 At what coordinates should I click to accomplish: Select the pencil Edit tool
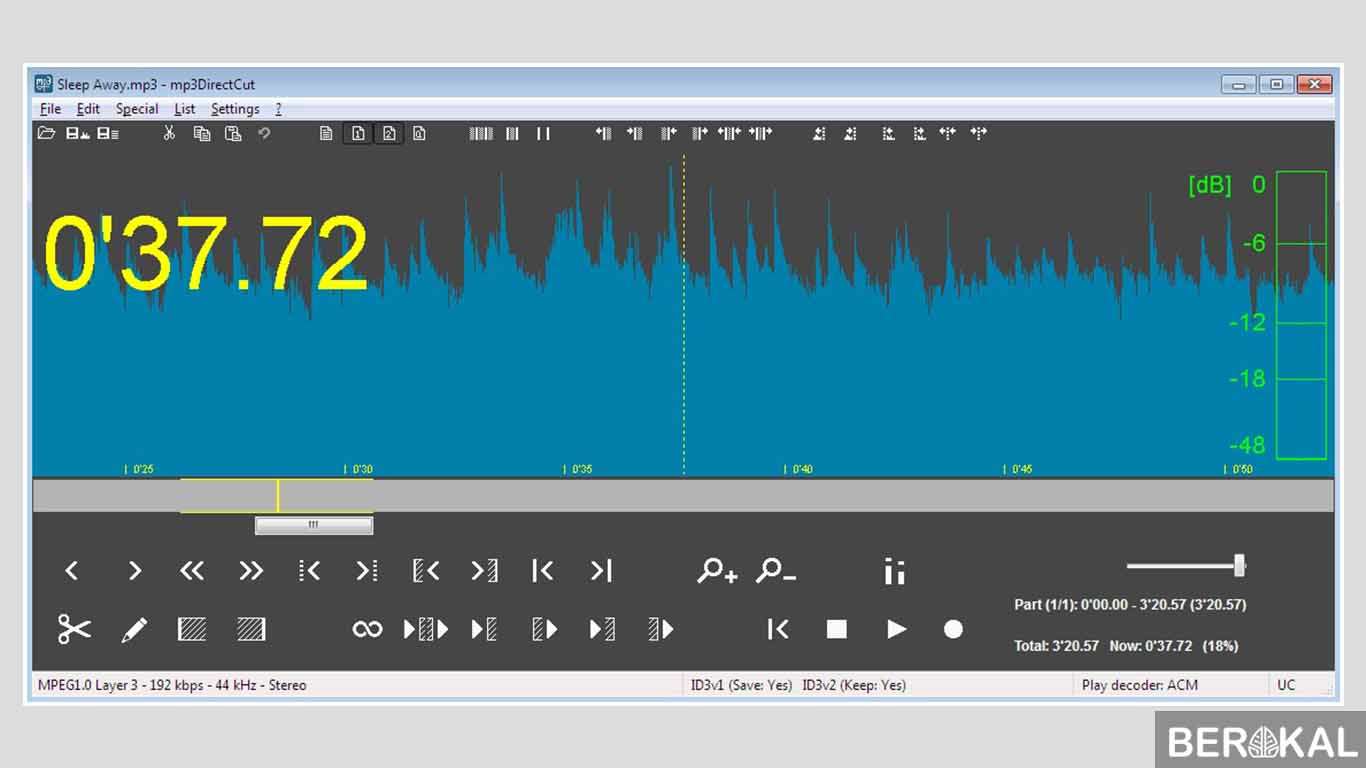click(x=134, y=629)
